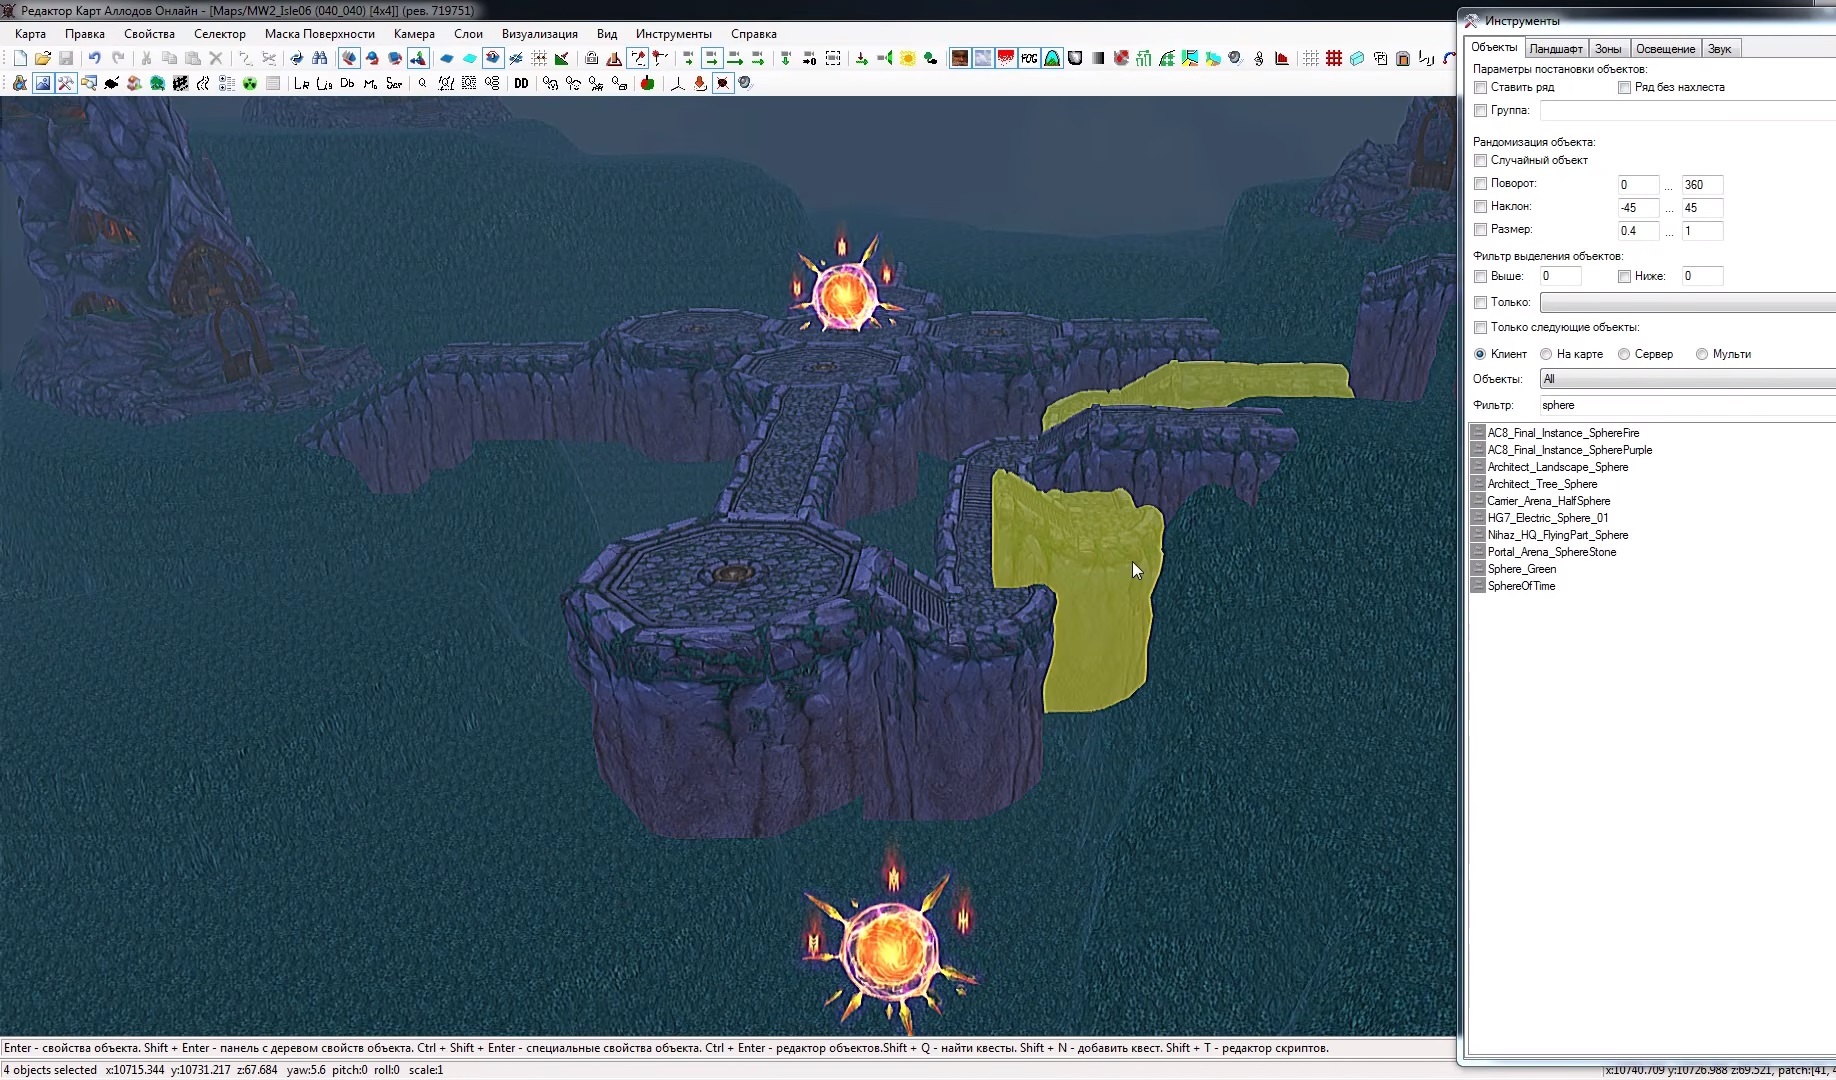
Task: Click the Db toolbar icon
Action: click(347, 83)
